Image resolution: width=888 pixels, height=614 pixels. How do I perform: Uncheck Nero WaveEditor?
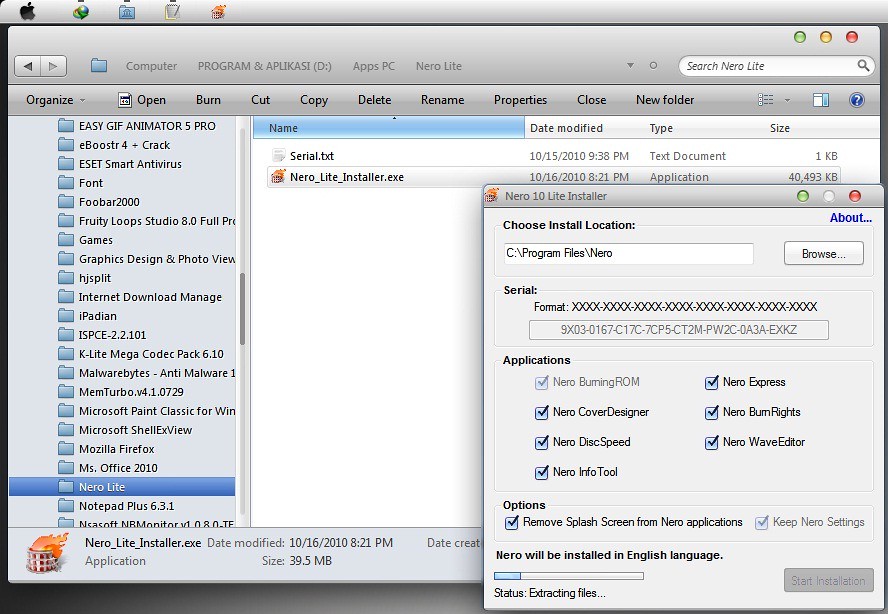(x=711, y=442)
